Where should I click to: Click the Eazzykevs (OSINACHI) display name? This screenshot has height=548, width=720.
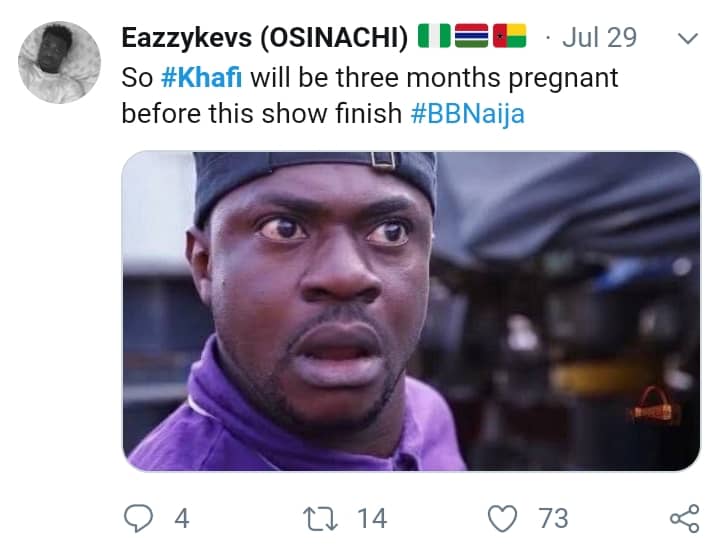tap(264, 38)
